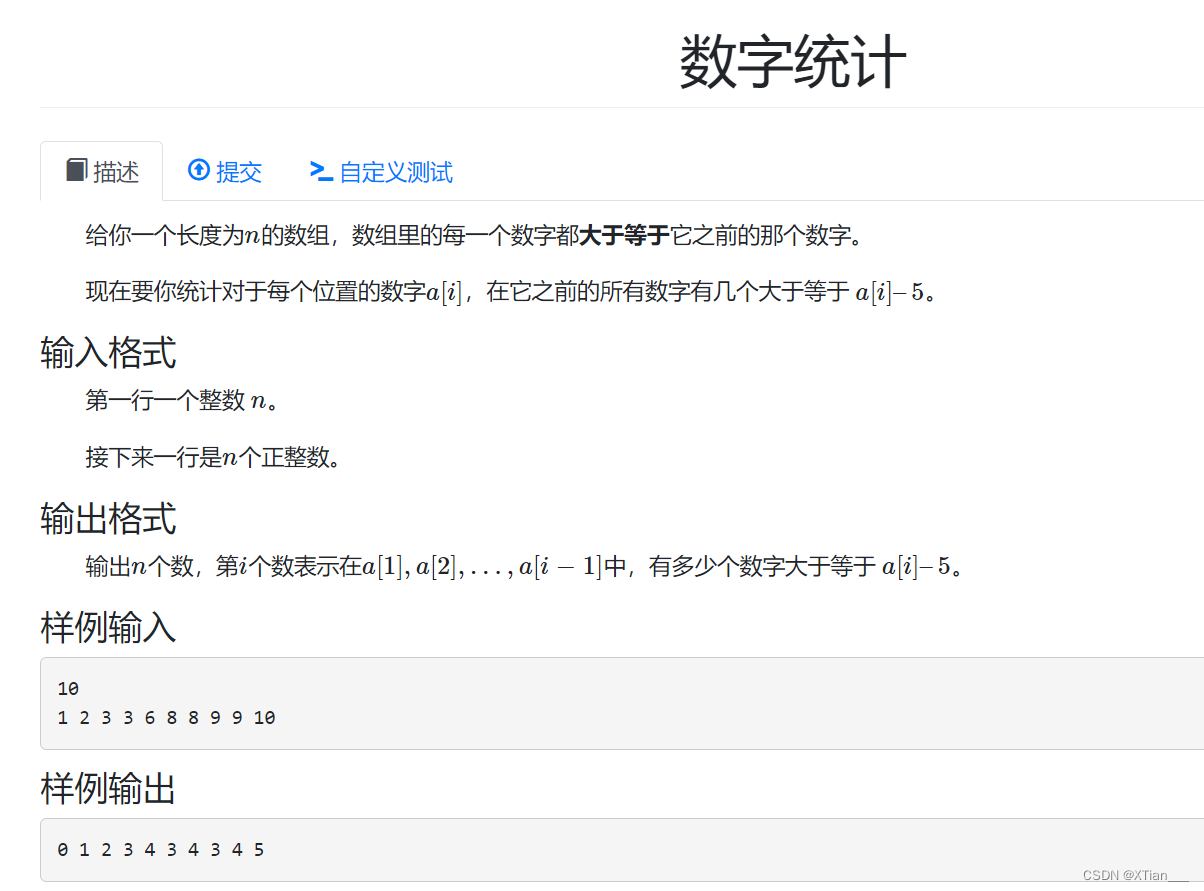Click the 输入格式 heading

(x=108, y=352)
